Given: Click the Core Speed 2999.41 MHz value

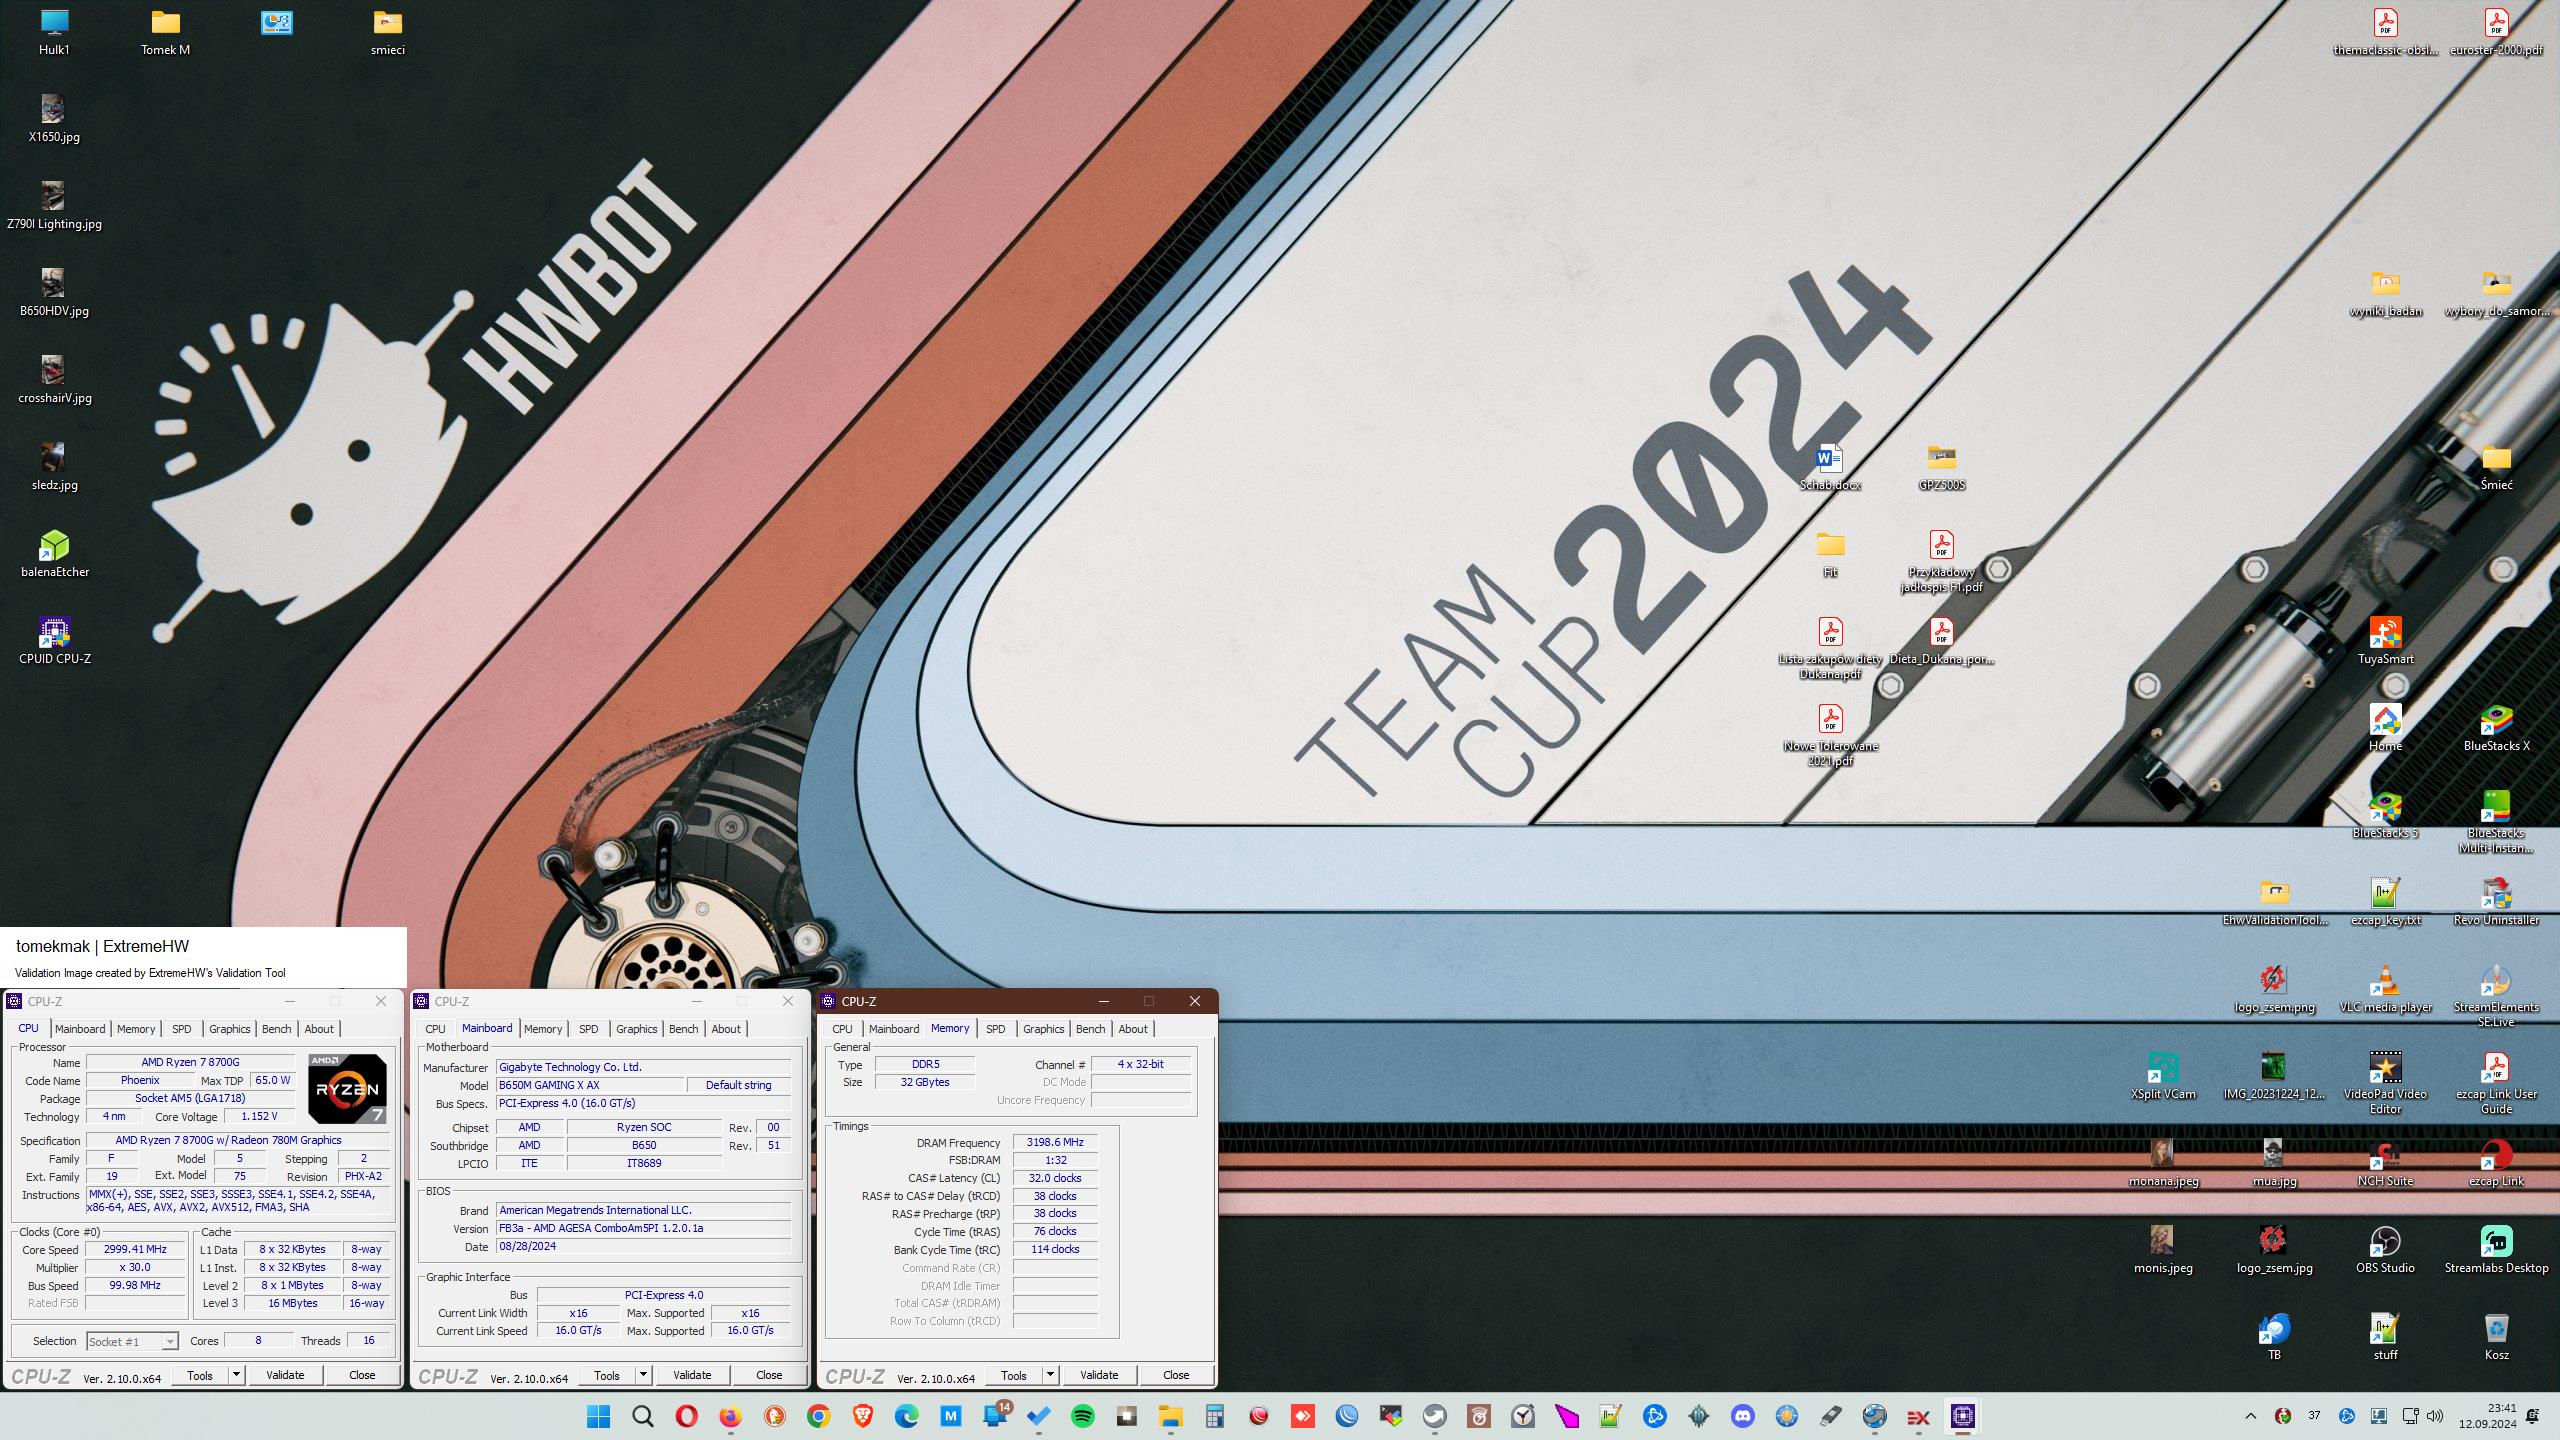Looking at the screenshot, I should pyautogui.click(x=135, y=1249).
